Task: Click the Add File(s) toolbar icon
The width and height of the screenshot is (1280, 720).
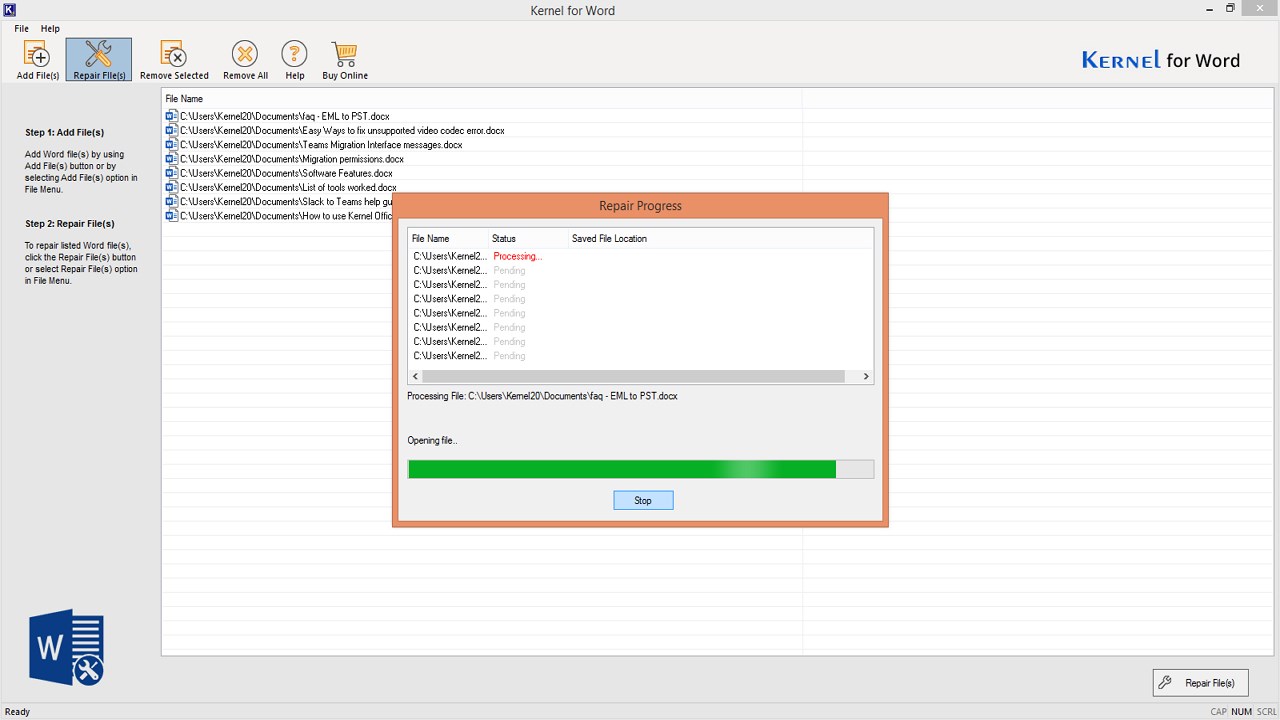Action: [x=38, y=60]
